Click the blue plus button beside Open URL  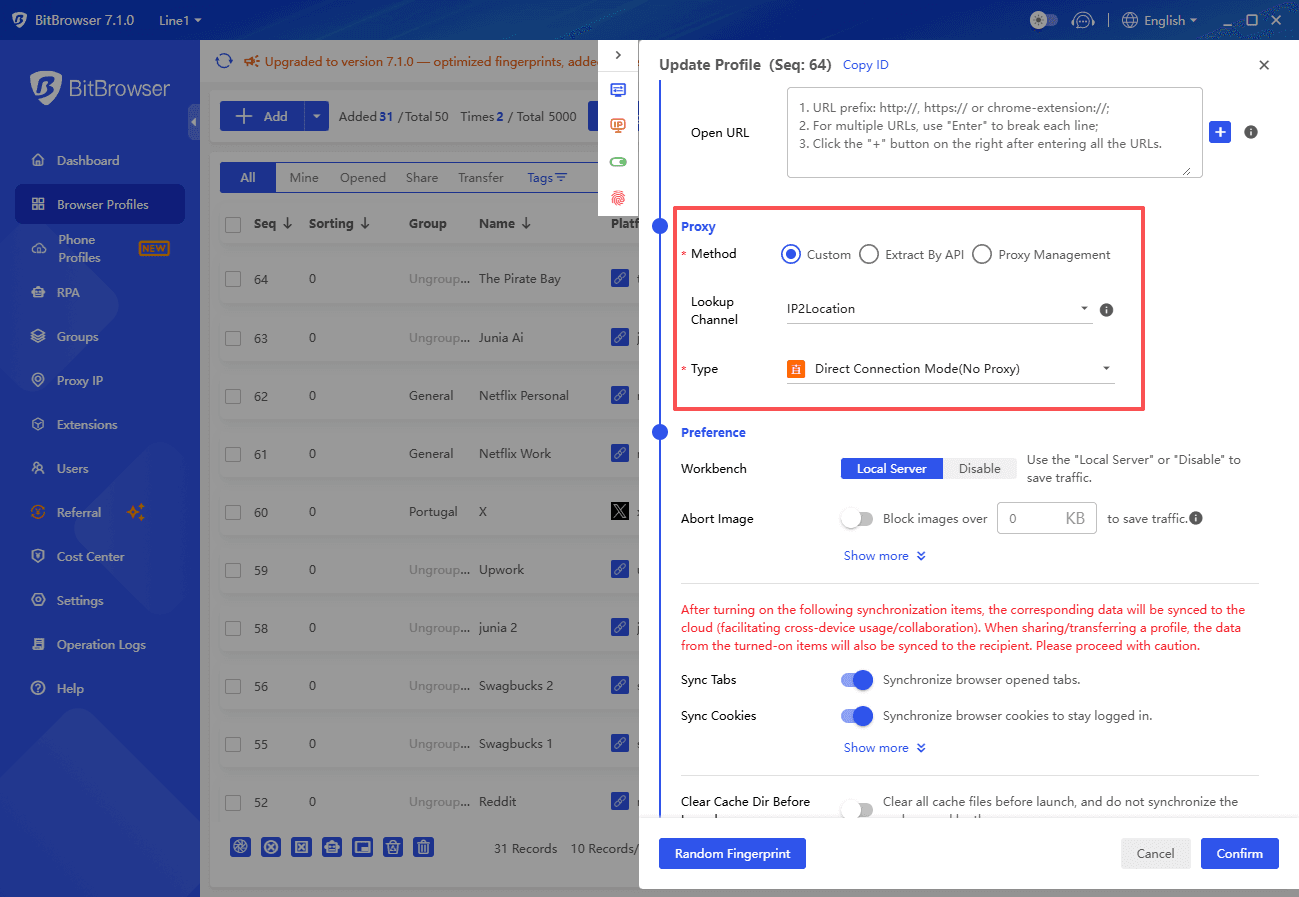point(1220,132)
